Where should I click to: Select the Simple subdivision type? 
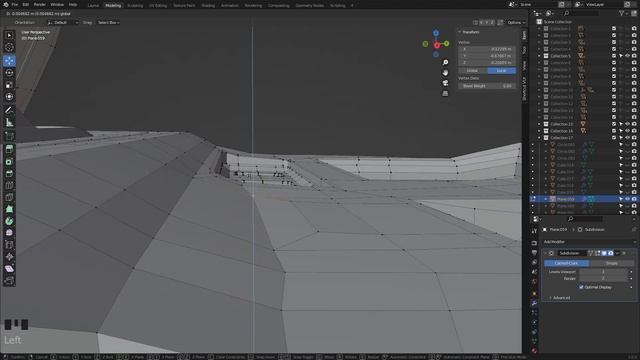[x=611, y=263]
